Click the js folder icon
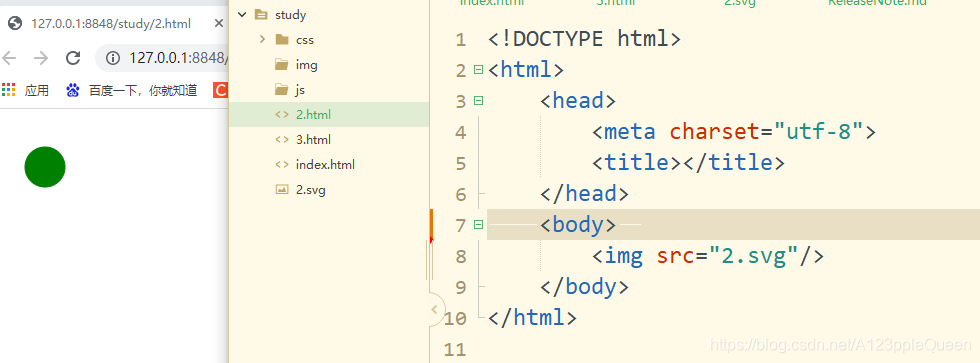The height and width of the screenshot is (363, 980). tap(282, 89)
